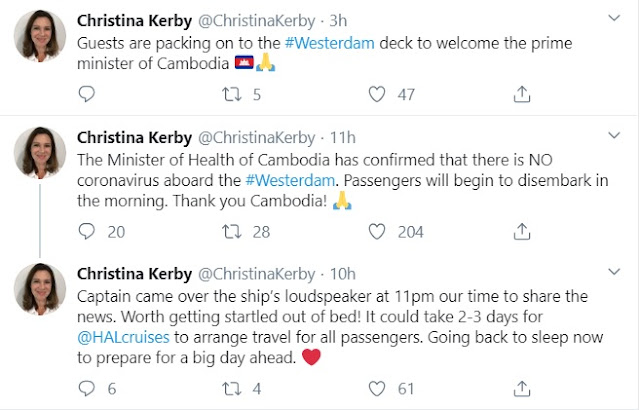Share the Minister of Health tweet
The width and height of the screenshot is (640, 410).
coord(521,232)
